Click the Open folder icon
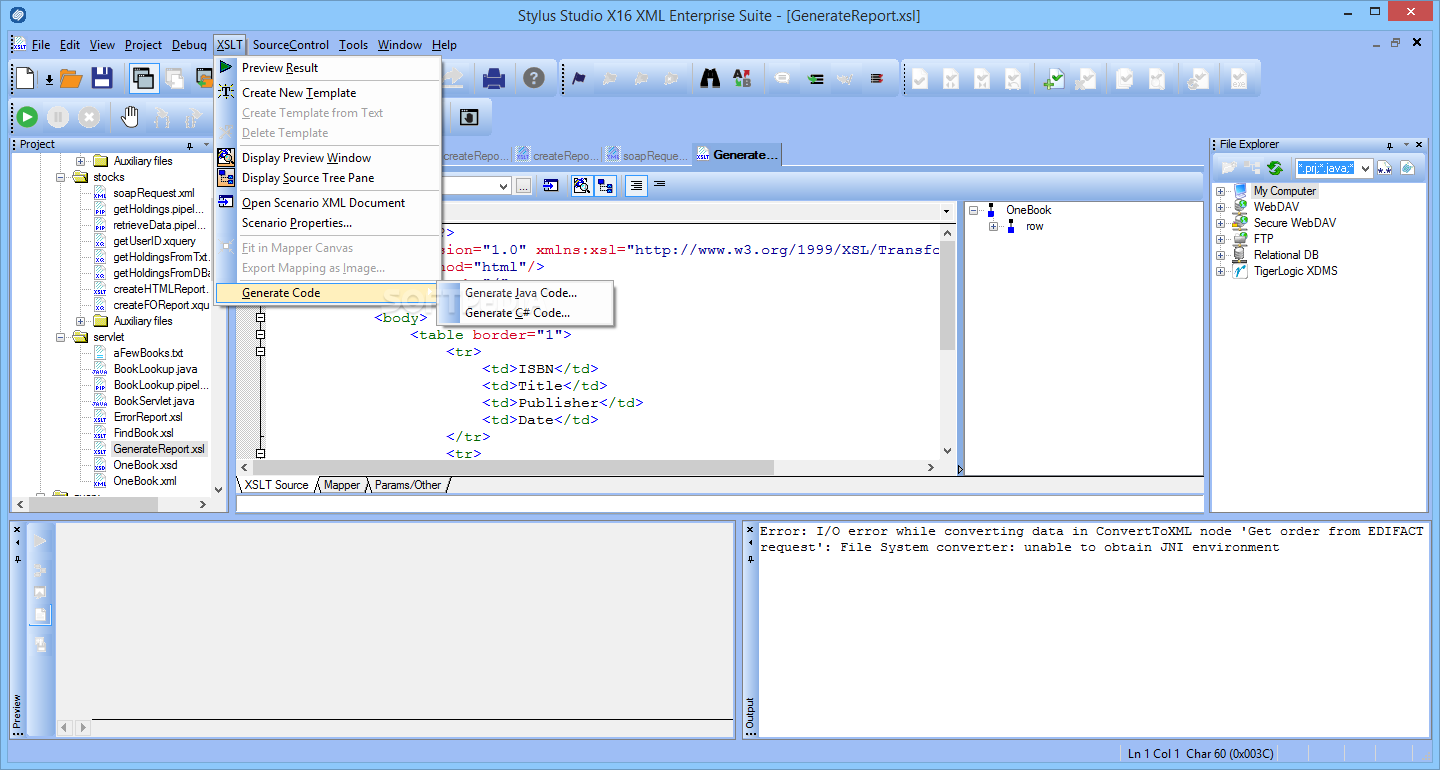The height and width of the screenshot is (770, 1440). pyautogui.click(x=70, y=78)
